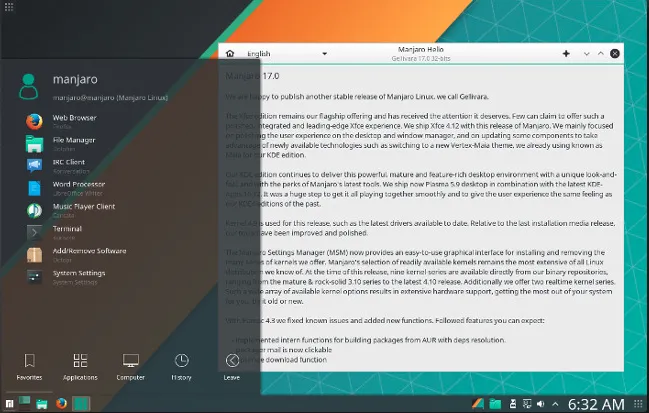Open removable devices tray icon
The width and height of the screenshot is (649, 413).
[x=513, y=403]
